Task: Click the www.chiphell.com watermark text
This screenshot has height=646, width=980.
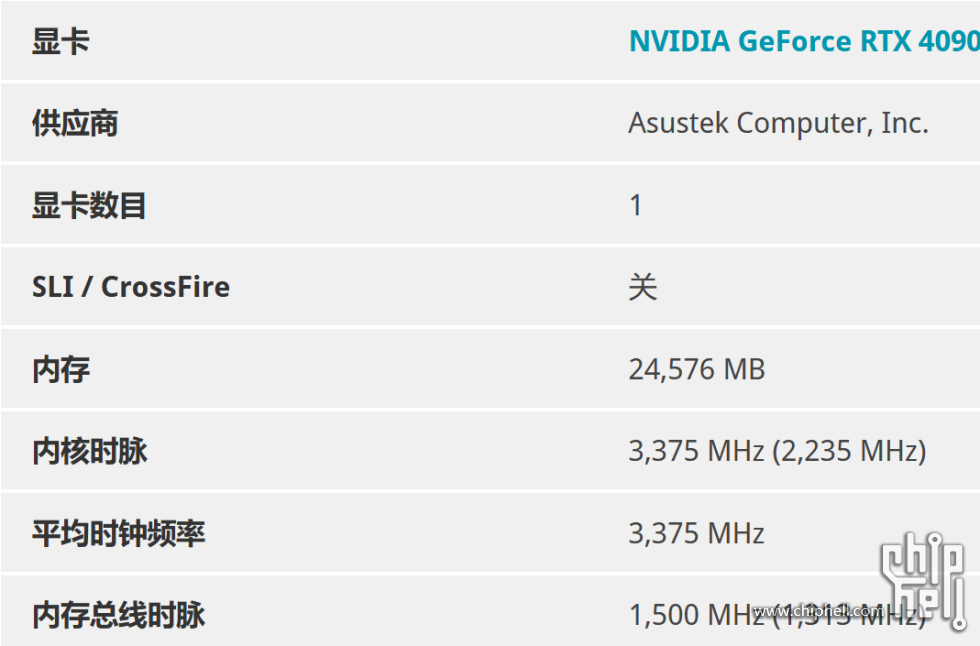Action: [819, 611]
